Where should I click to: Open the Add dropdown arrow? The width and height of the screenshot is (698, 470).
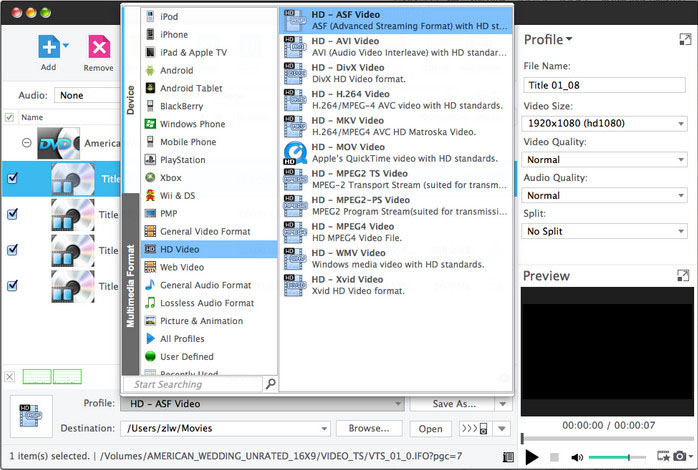click(66, 45)
